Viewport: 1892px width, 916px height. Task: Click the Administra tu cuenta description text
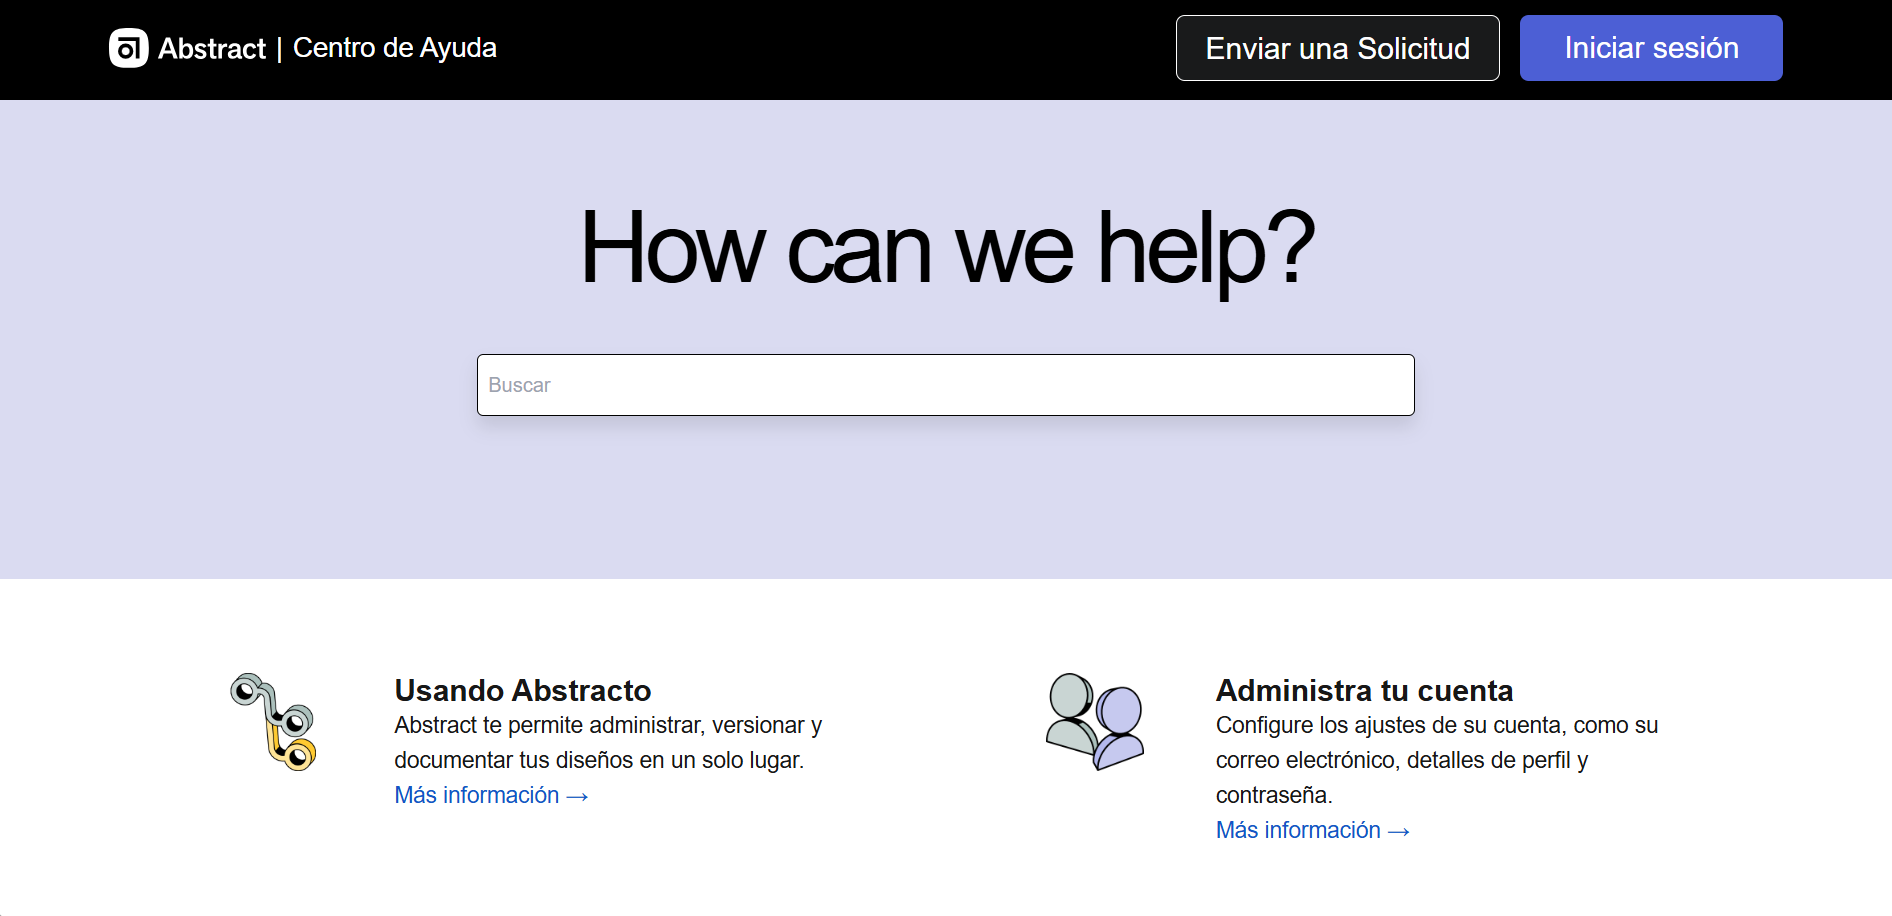(1436, 759)
